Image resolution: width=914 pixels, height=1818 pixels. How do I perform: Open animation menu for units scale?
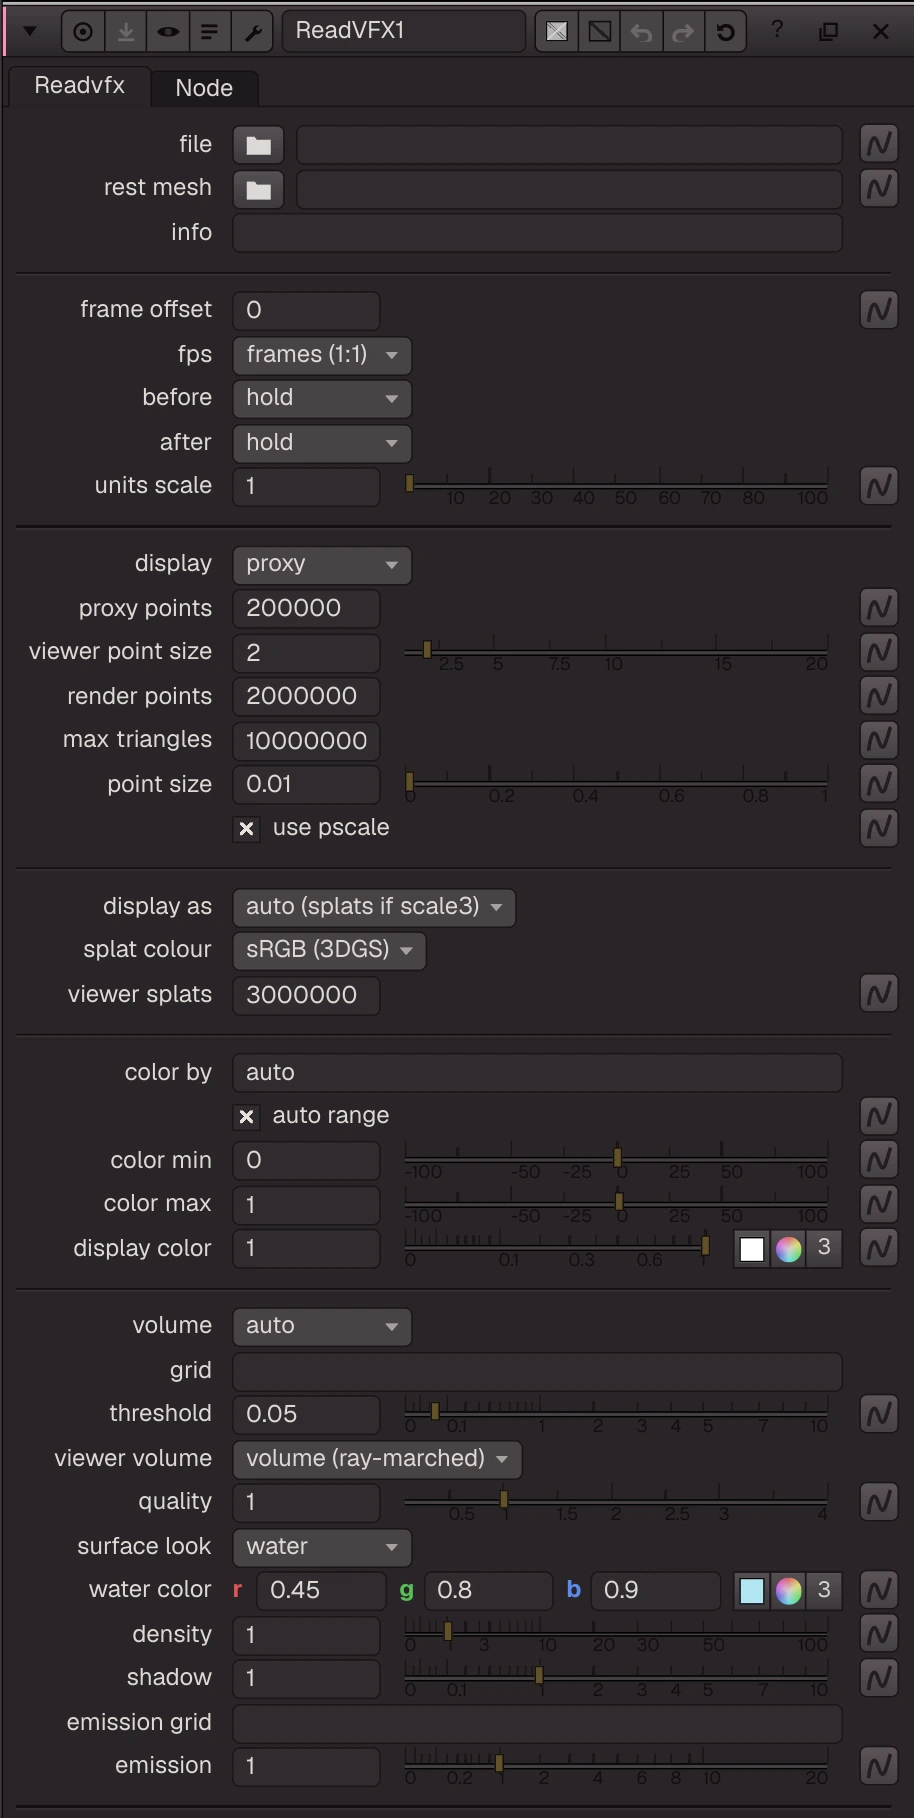point(879,486)
